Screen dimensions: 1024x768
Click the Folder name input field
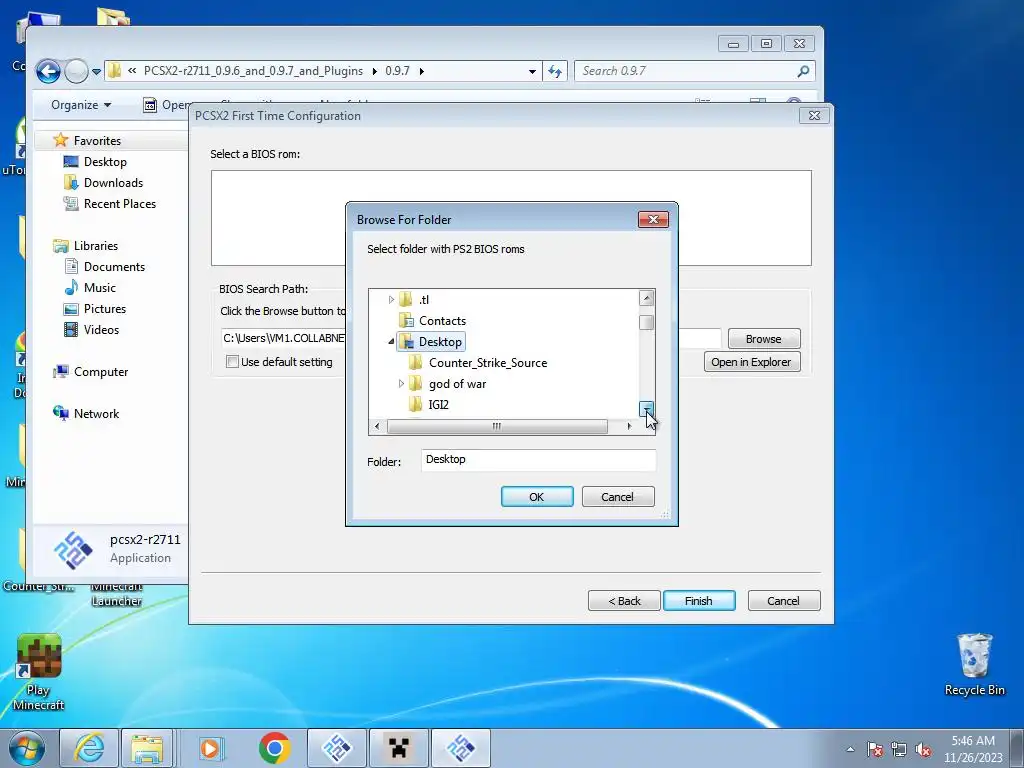[x=538, y=460]
